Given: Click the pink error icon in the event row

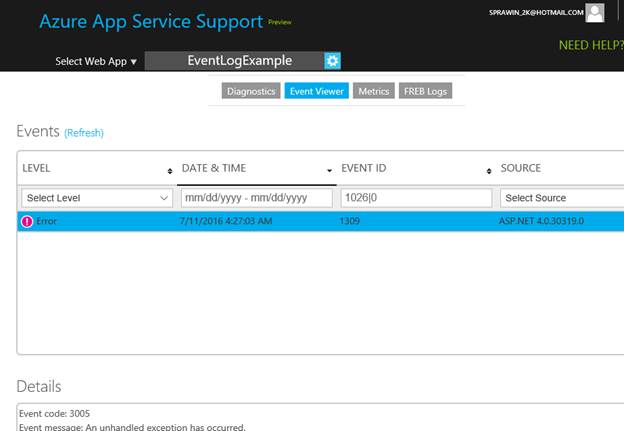Looking at the screenshot, I should tap(27, 221).
